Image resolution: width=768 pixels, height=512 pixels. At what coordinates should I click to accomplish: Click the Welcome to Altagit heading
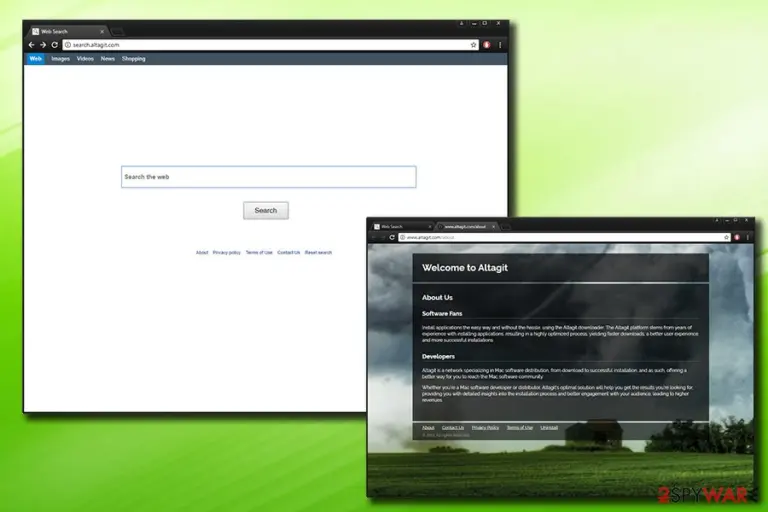(464, 268)
